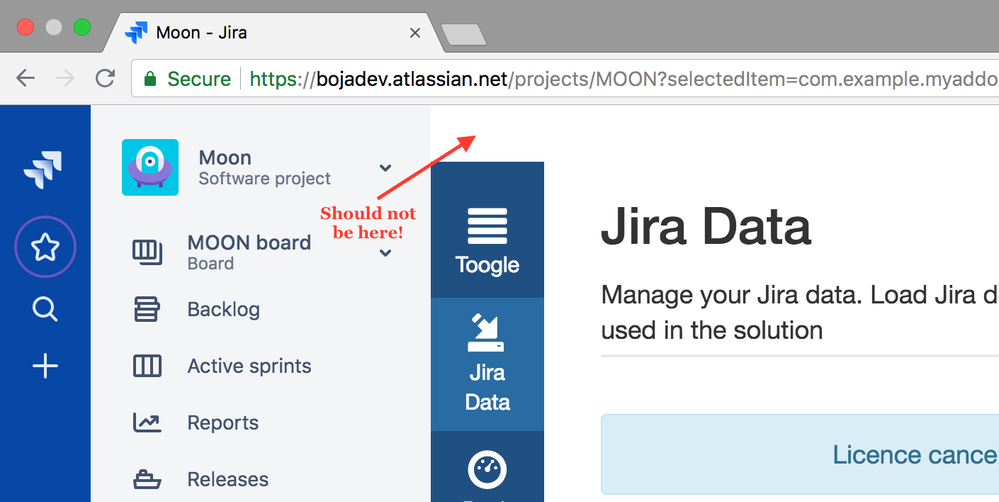Click the Software project subtitle
The height and width of the screenshot is (502, 999).
coord(264,178)
